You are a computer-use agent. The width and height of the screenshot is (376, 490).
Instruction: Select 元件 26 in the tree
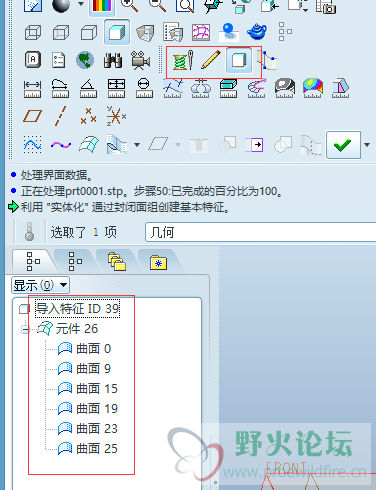76,329
